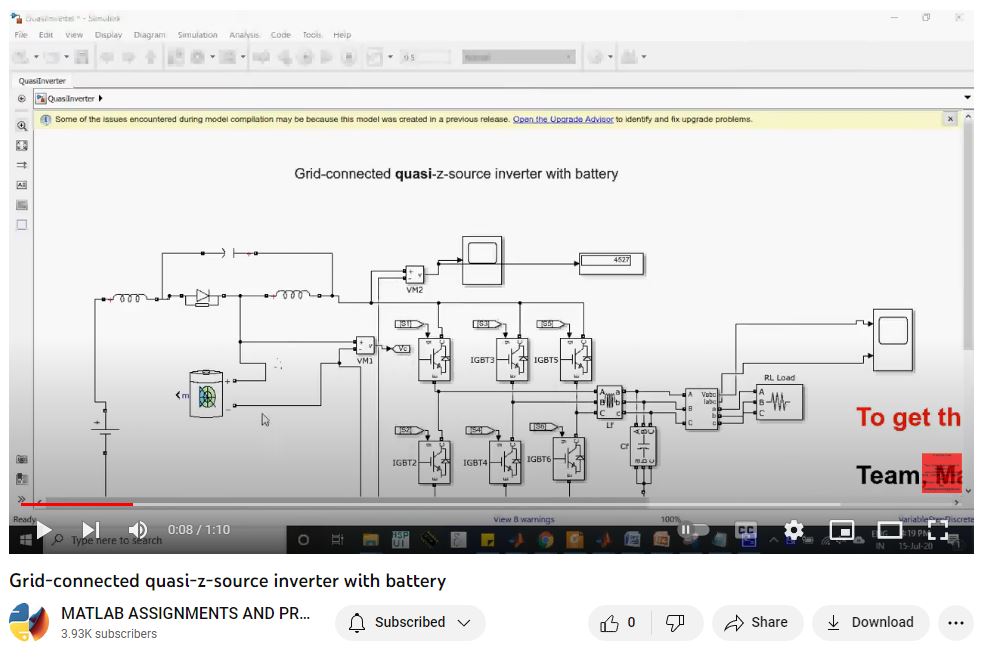The image size is (985, 657).
Task: Click the channel avatar logo
Action: [x=29, y=622]
